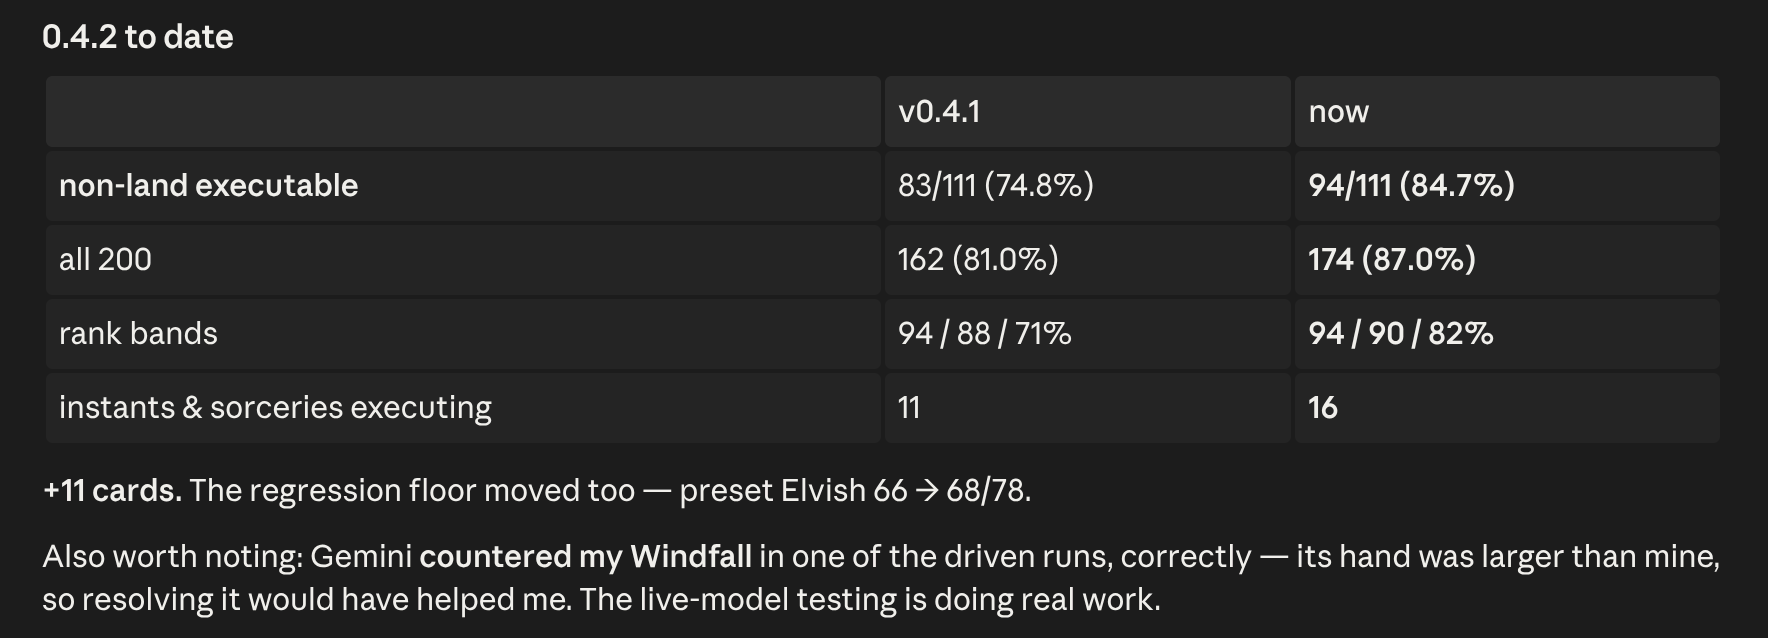1768x638 pixels.
Task: Click the 'non-land executable' row label
Action: [x=463, y=185]
